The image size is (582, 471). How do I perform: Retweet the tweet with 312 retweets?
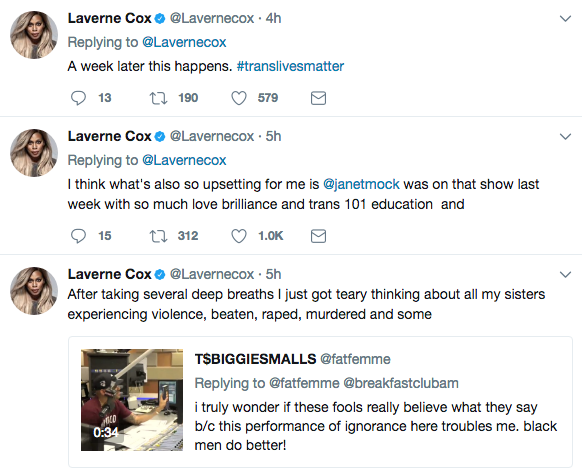(158, 236)
